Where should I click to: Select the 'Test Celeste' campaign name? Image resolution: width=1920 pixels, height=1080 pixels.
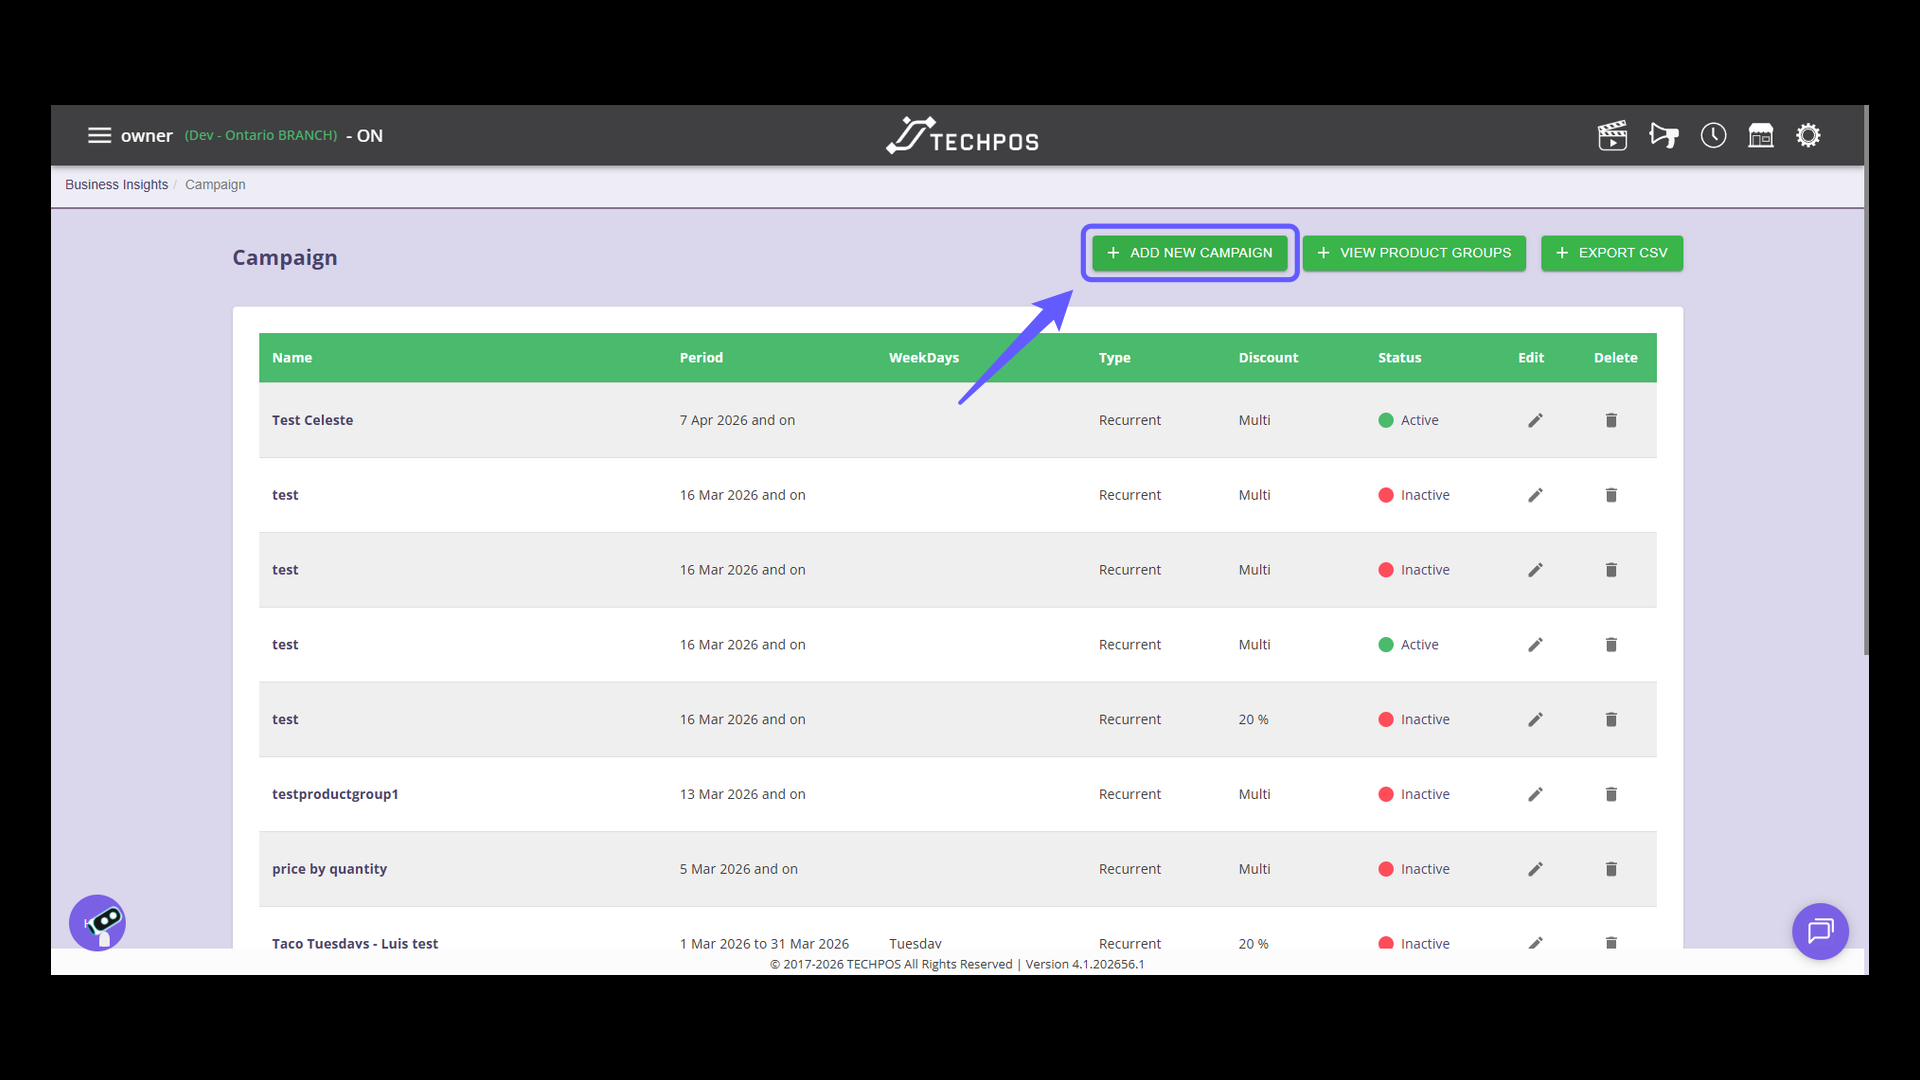pyautogui.click(x=312, y=420)
